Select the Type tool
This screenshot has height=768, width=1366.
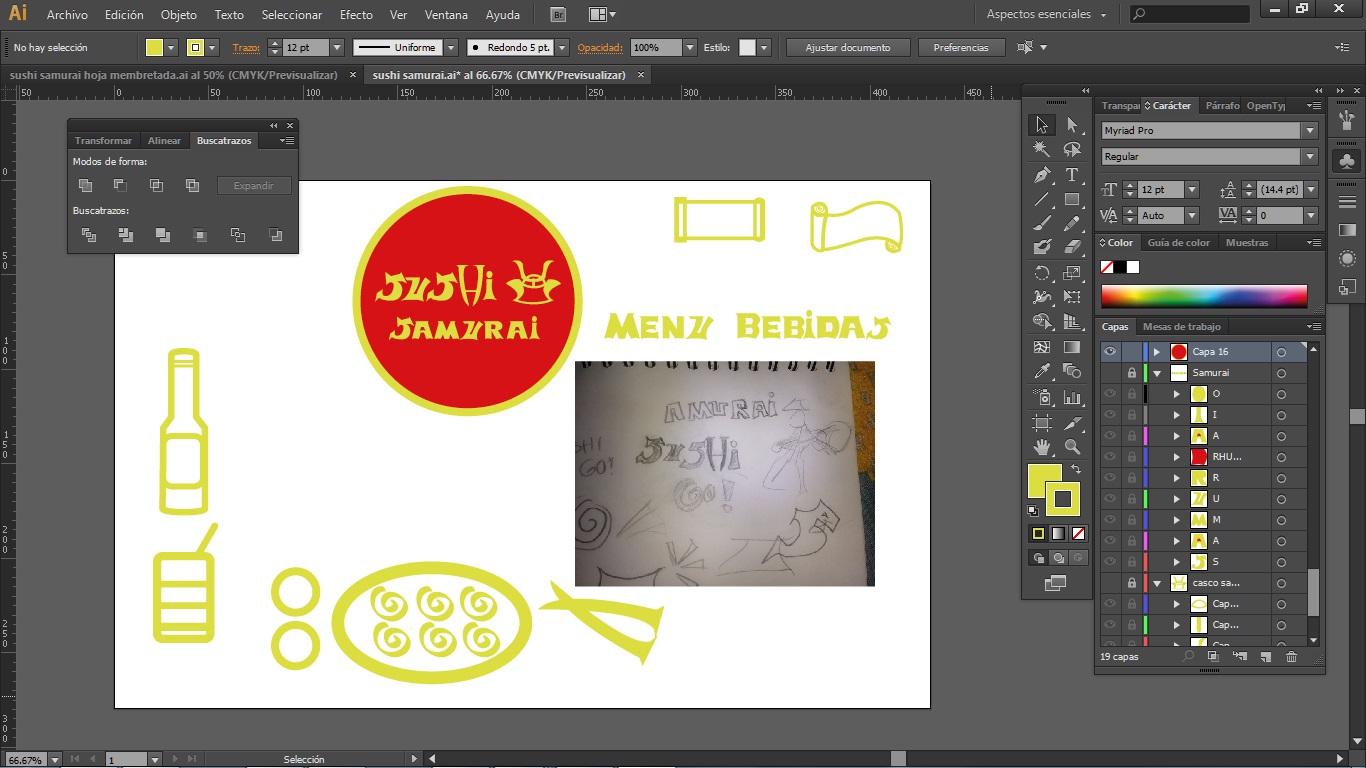pos(1072,174)
